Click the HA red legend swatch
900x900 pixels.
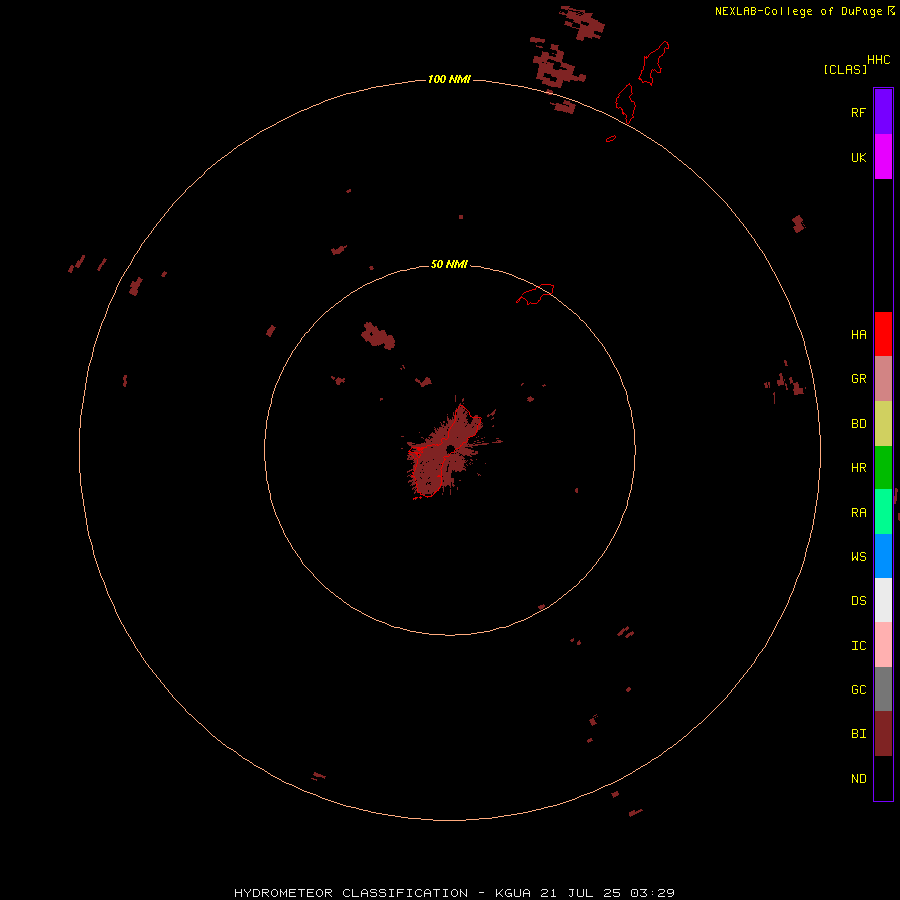[883, 334]
